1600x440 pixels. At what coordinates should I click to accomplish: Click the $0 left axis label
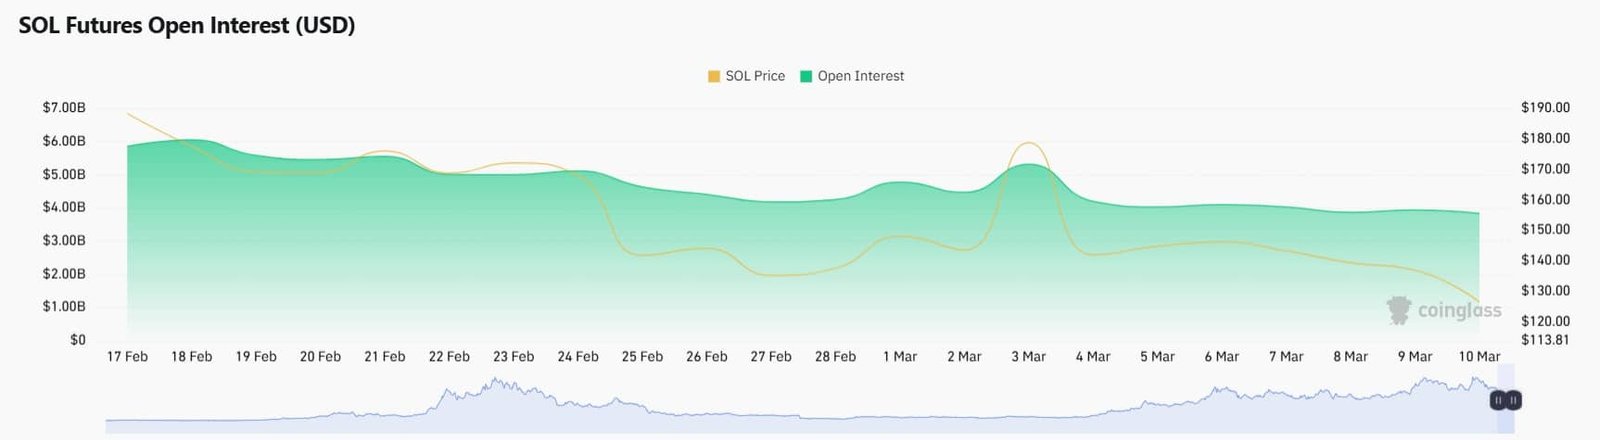[x=77, y=340]
